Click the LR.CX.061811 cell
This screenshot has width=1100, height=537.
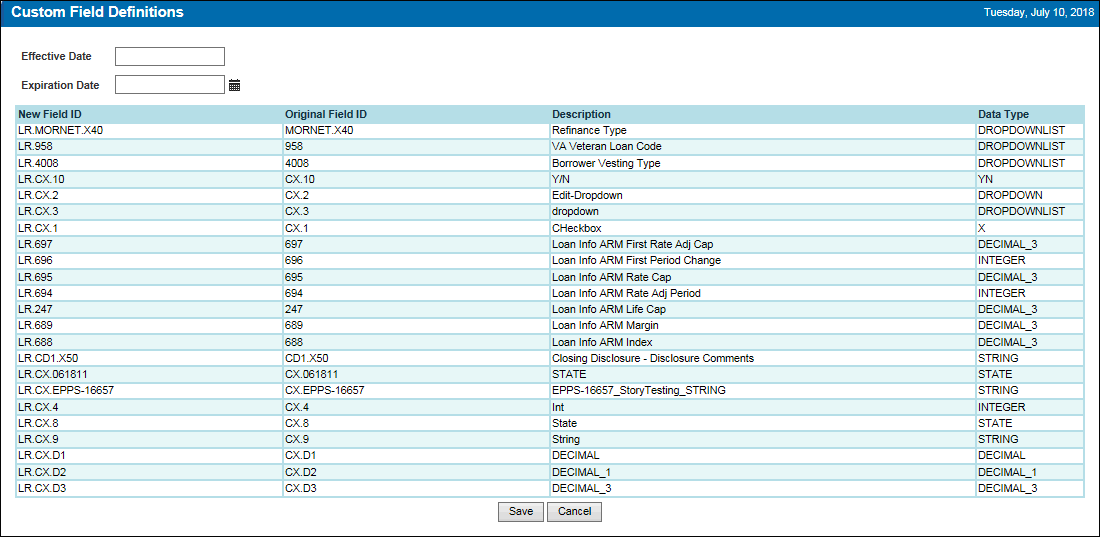(149, 374)
